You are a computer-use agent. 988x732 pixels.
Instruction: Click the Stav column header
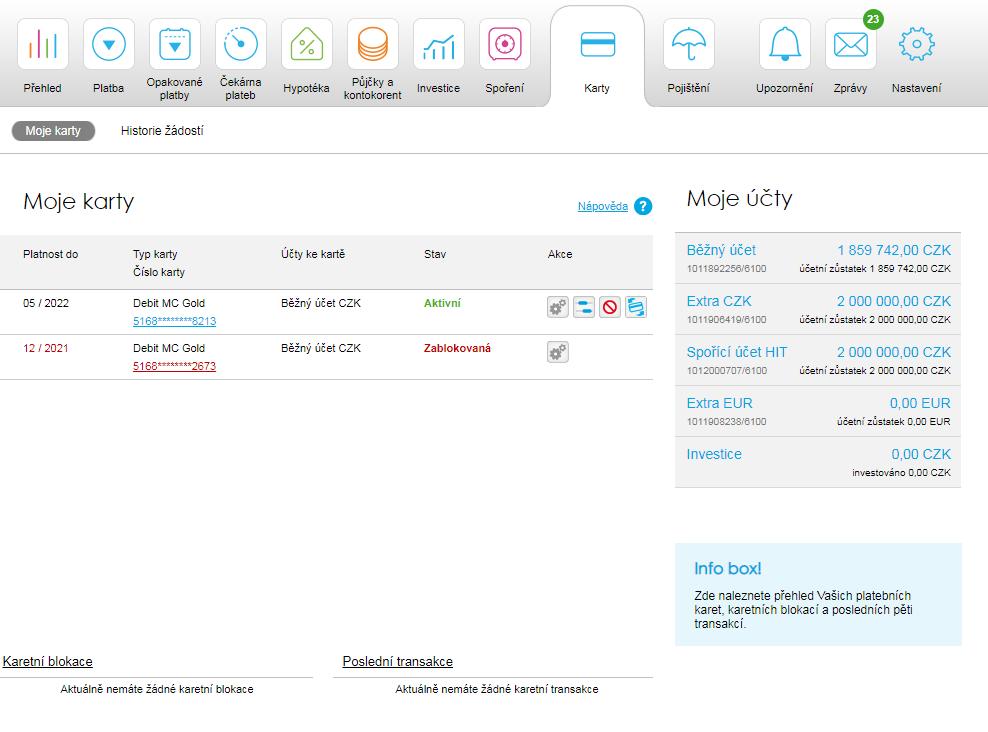point(435,254)
